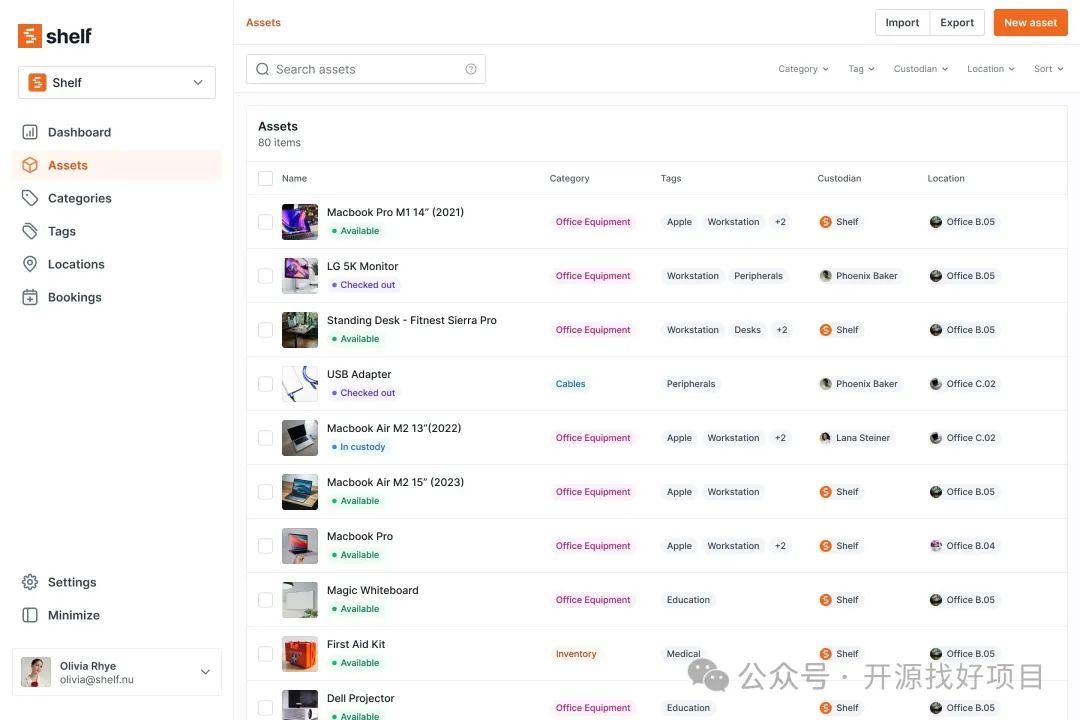Click Phoenix Baker avatar in LG 5K Monitor row
The height and width of the screenshot is (720, 1080).
[825, 276]
